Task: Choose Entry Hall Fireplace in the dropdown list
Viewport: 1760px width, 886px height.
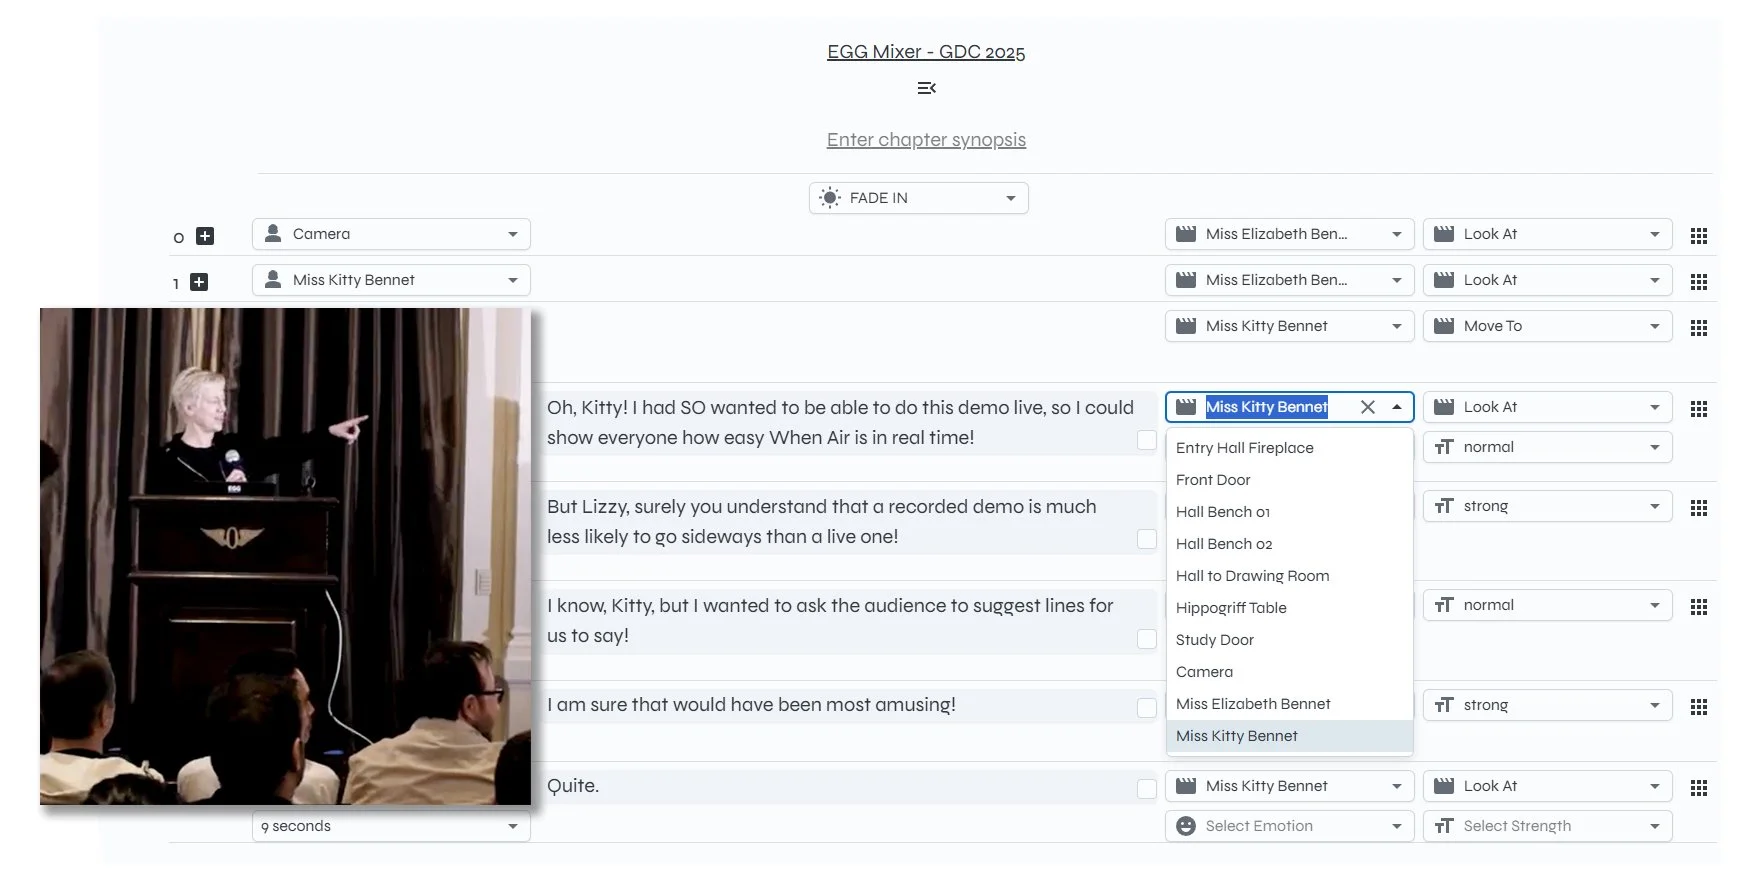Action: [x=1244, y=448]
